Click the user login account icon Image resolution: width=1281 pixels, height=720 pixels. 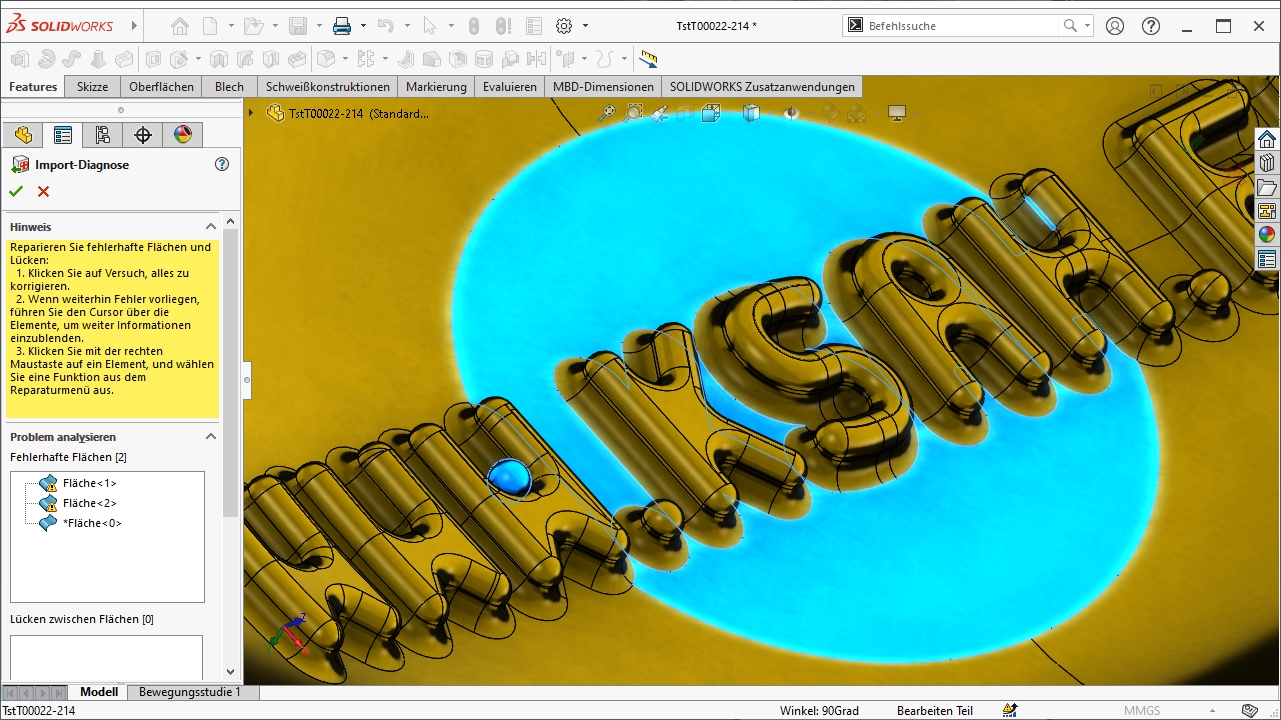point(1115,26)
